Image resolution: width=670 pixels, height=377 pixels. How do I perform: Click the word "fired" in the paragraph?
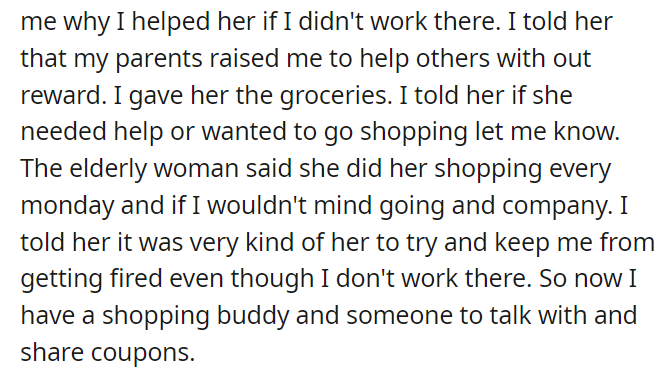[x=136, y=279]
